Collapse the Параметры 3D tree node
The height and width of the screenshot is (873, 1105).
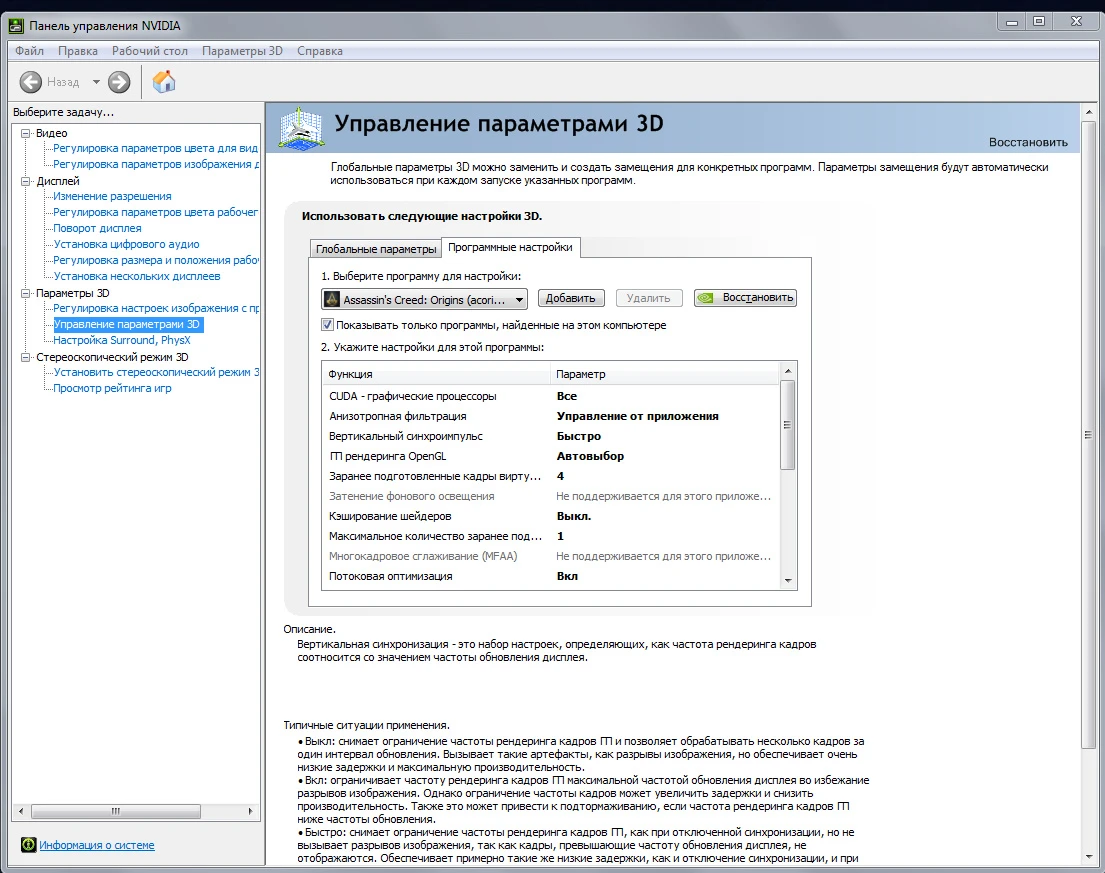tap(26, 292)
